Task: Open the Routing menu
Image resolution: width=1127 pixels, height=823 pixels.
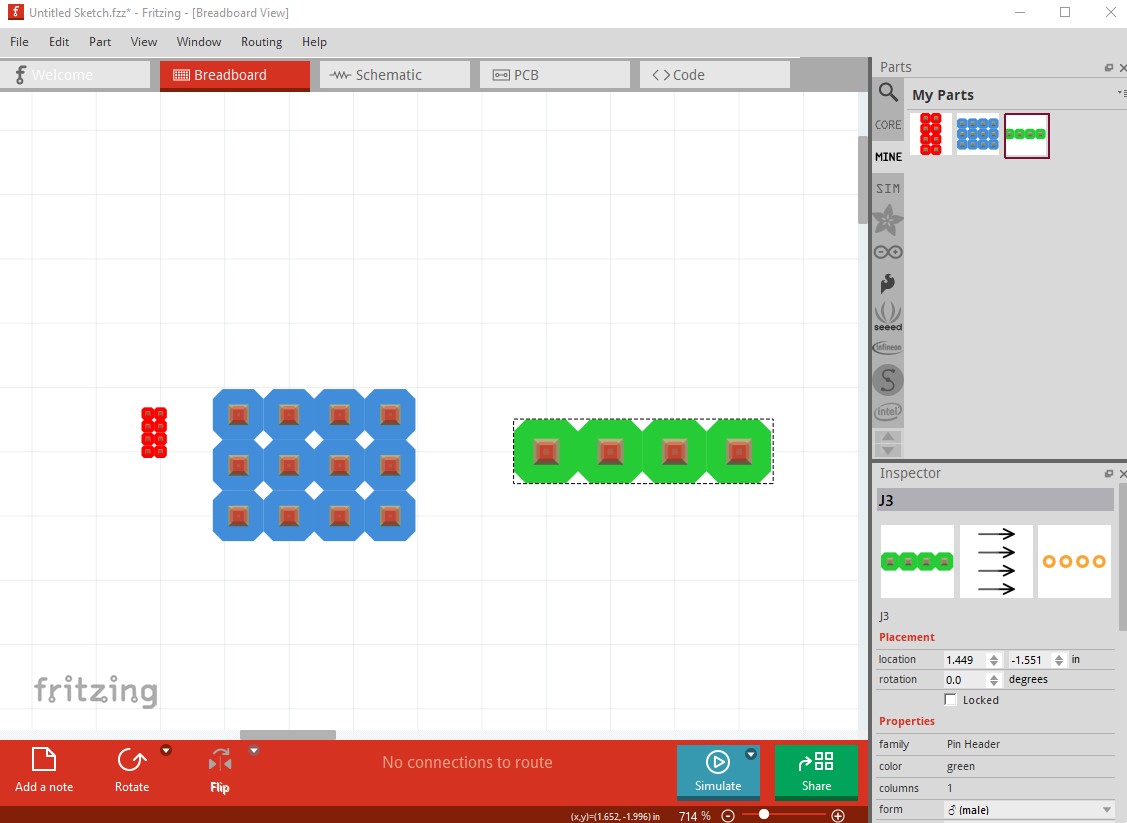Action: (261, 42)
